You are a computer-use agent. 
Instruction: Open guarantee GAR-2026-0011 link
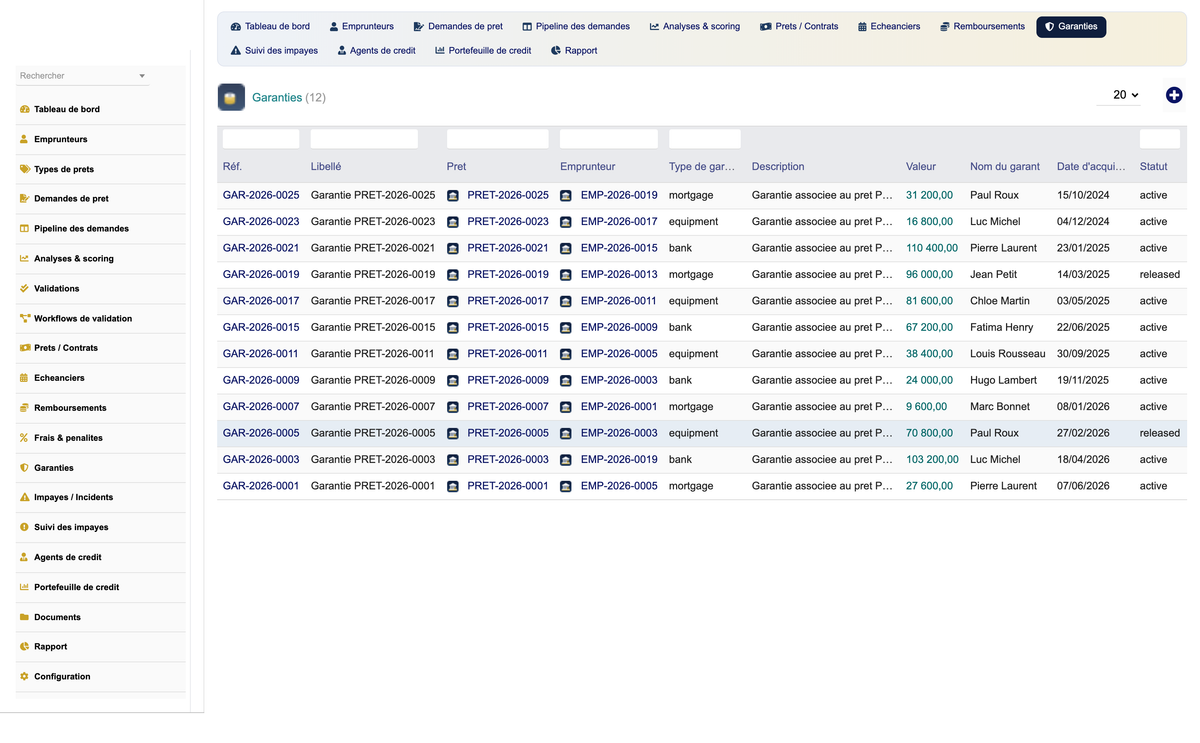click(x=261, y=354)
